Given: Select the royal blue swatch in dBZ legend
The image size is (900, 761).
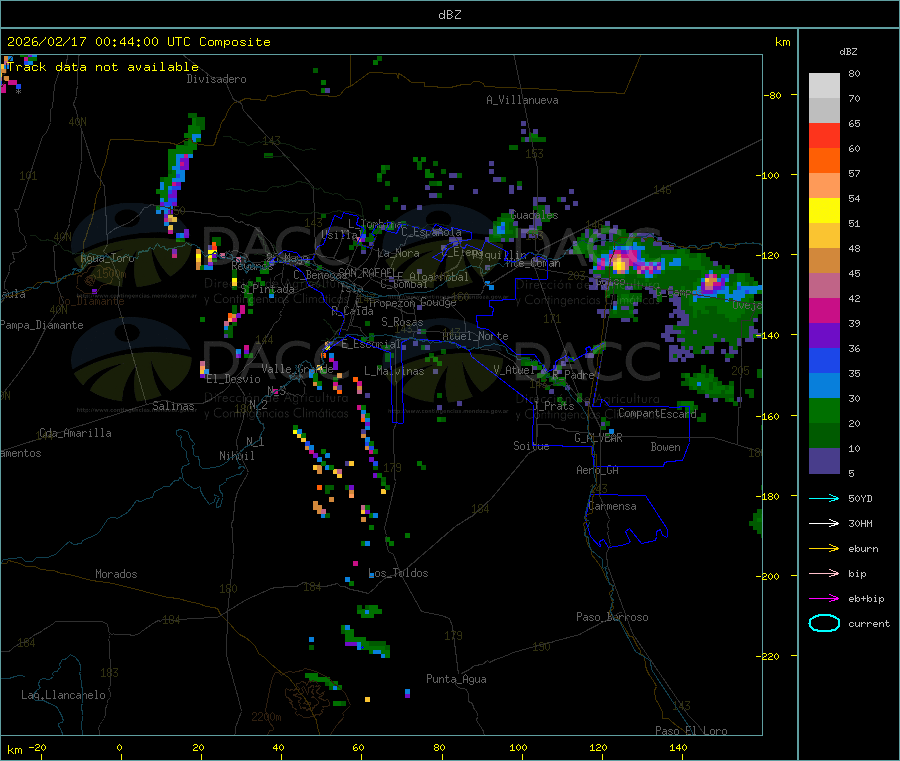Looking at the screenshot, I should click(824, 360).
